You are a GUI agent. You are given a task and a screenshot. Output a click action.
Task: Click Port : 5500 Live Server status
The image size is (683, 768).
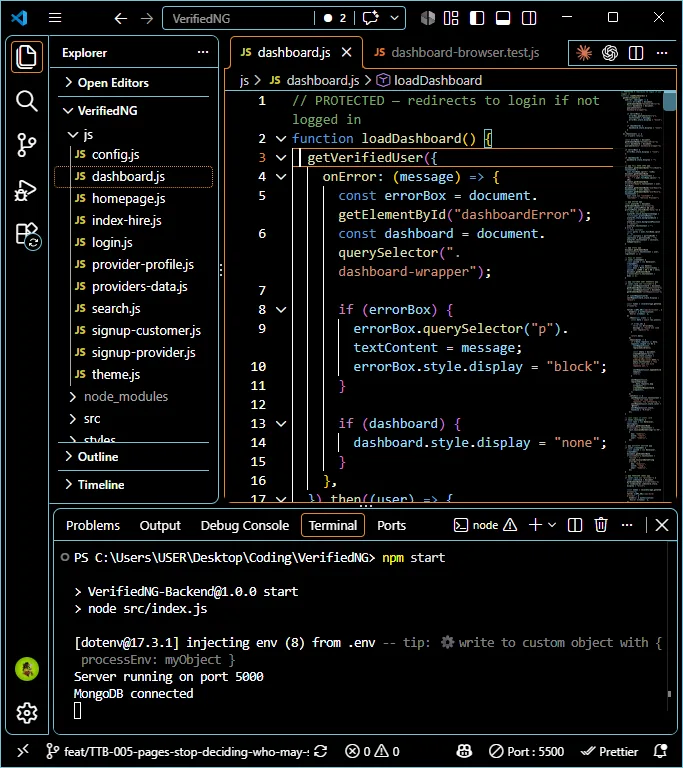pos(527,751)
